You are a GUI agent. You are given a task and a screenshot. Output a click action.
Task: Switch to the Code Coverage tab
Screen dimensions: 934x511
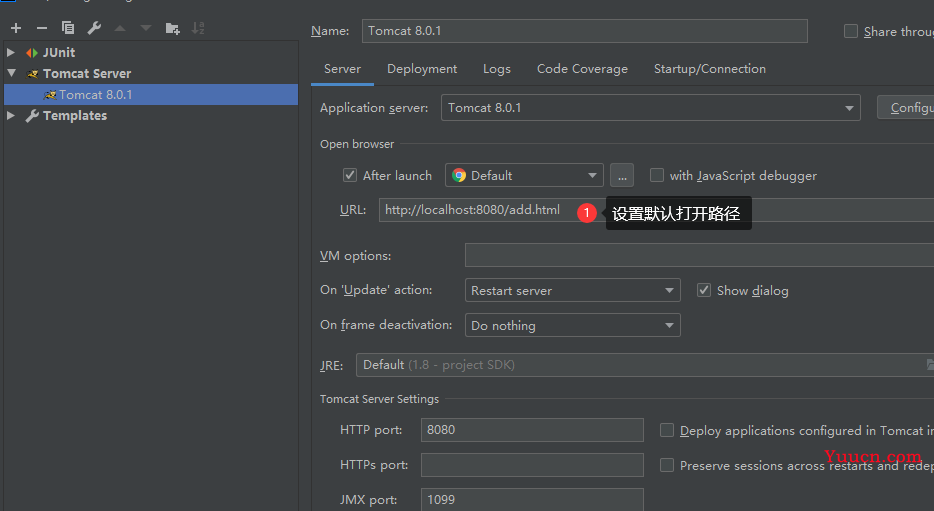pos(582,69)
